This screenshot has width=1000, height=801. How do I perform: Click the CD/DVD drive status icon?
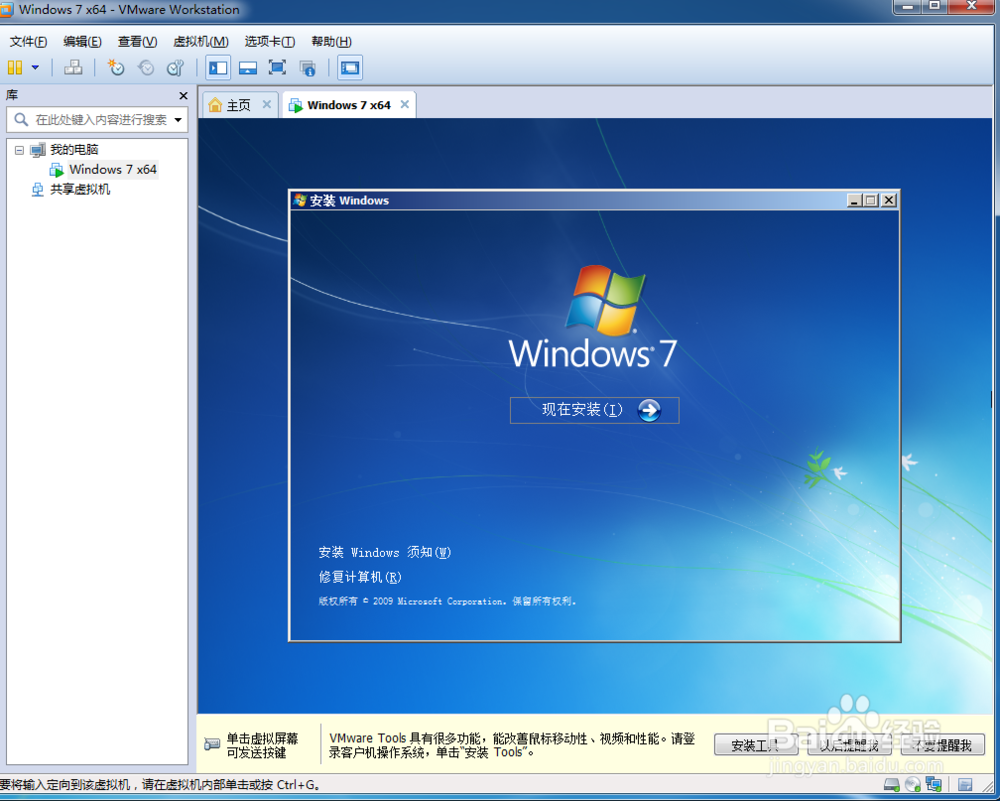tap(913, 784)
